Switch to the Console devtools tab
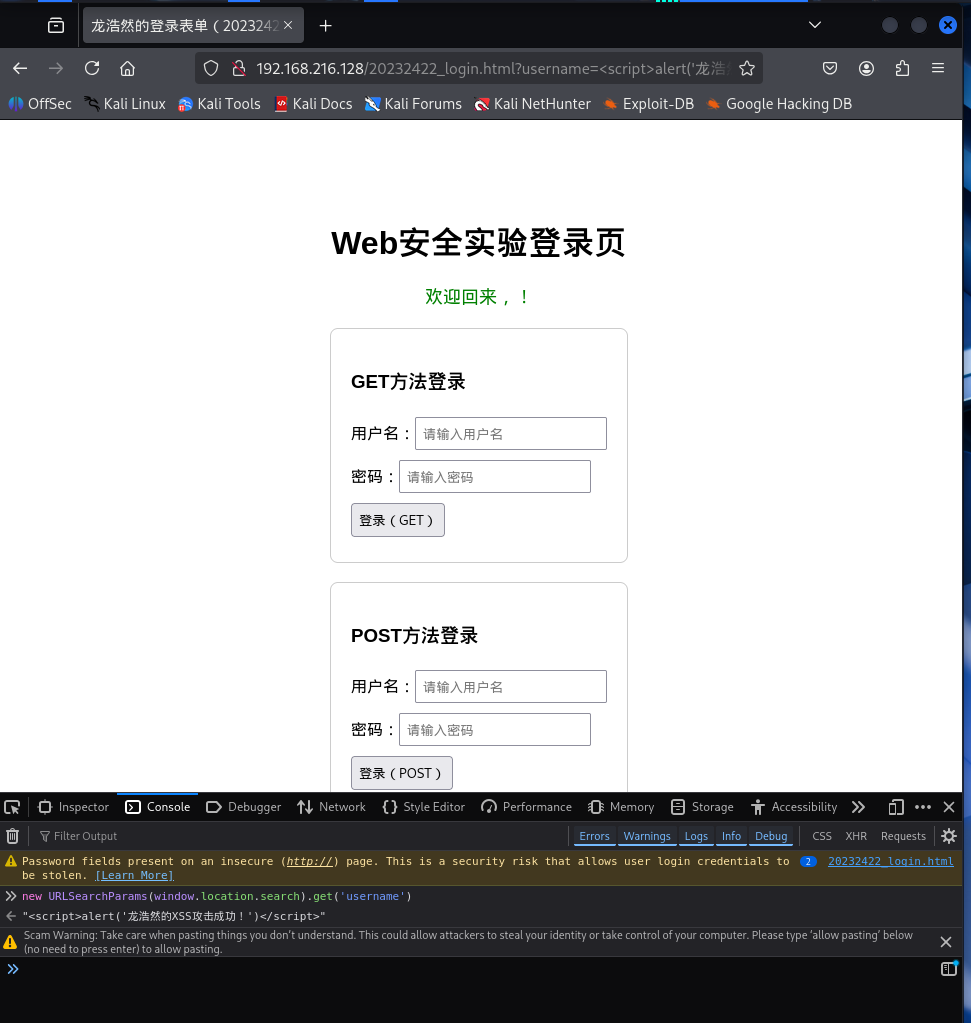Screen dimensions: 971x1023 (157, 807)
